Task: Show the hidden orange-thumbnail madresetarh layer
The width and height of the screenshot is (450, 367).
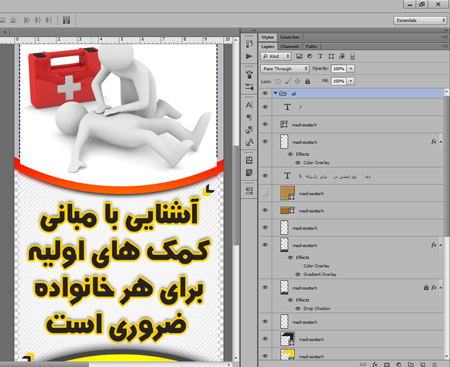Action: 265,193
